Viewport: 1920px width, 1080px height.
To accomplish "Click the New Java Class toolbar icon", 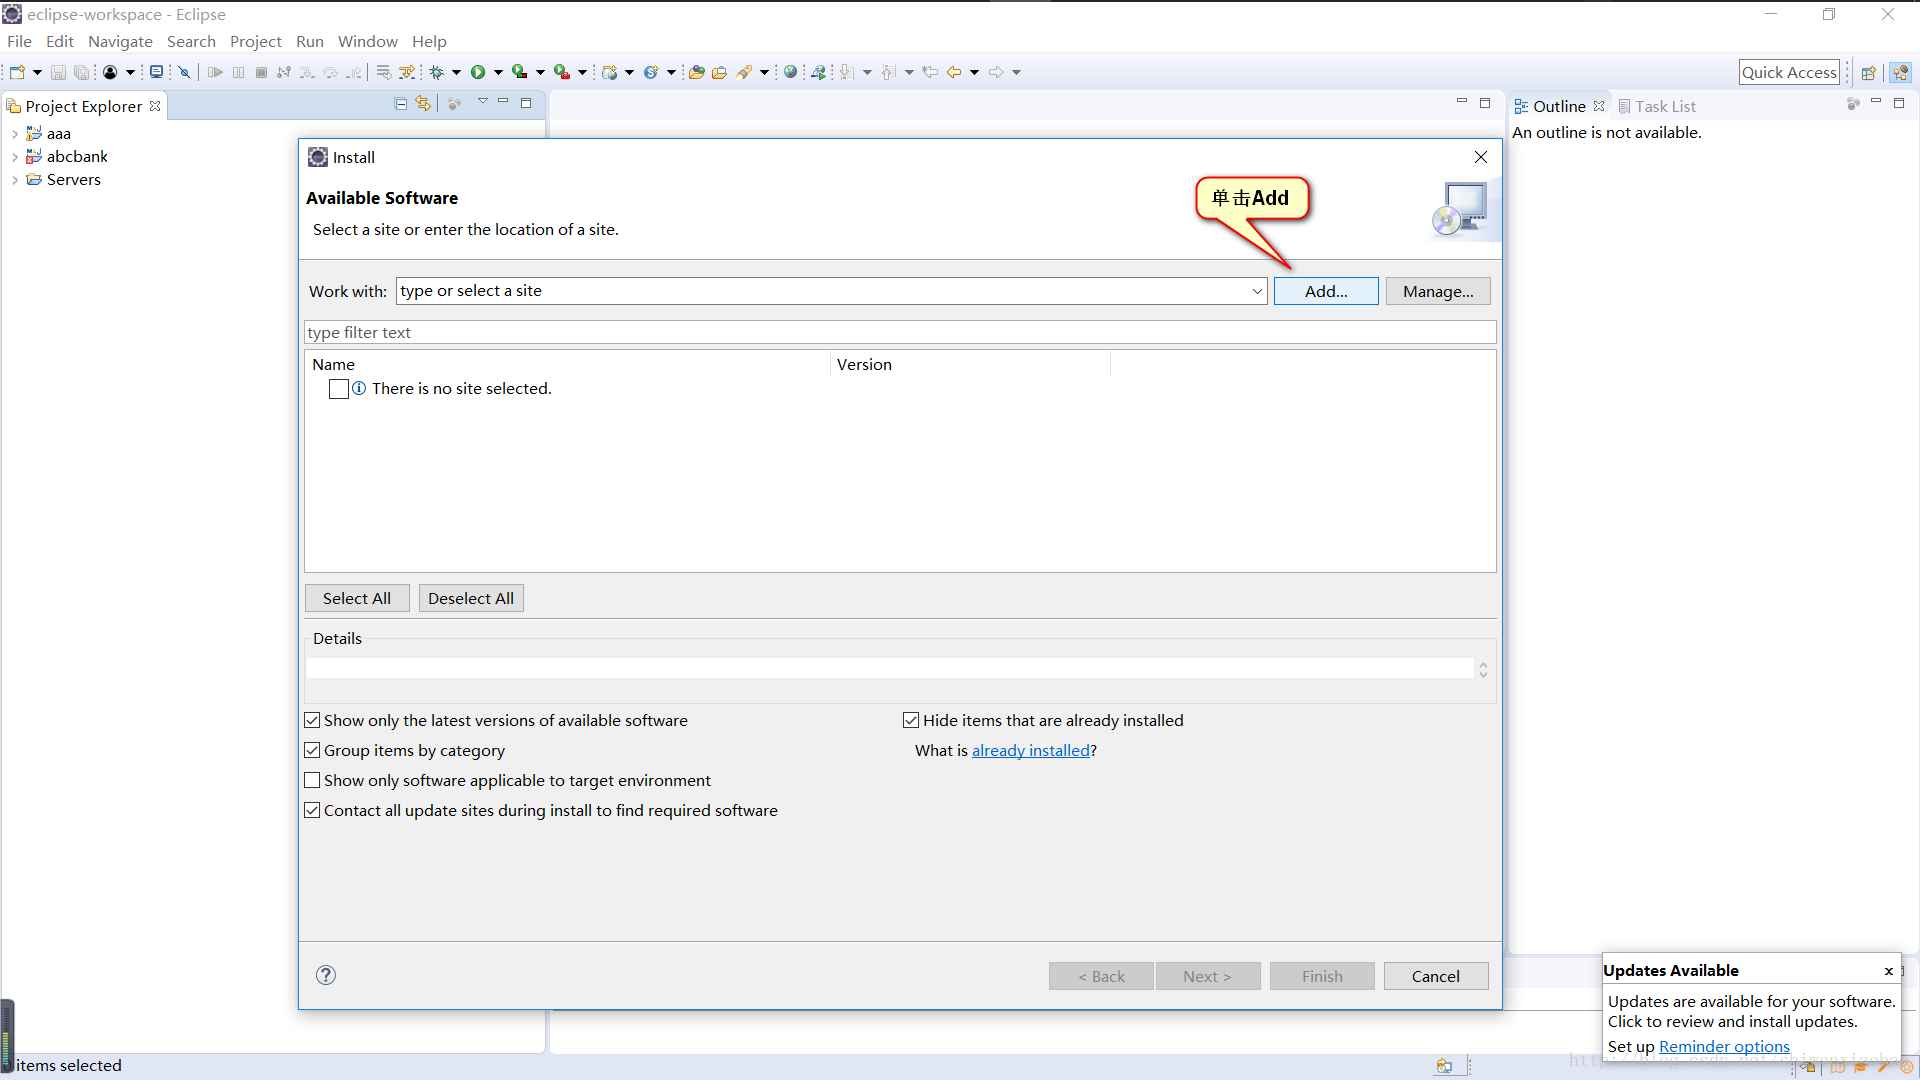I will point(651,72).
